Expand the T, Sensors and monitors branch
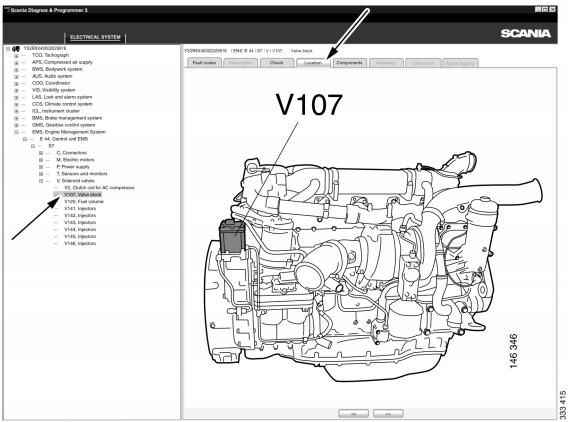This screenshot has height=422, width=568. 41,174
